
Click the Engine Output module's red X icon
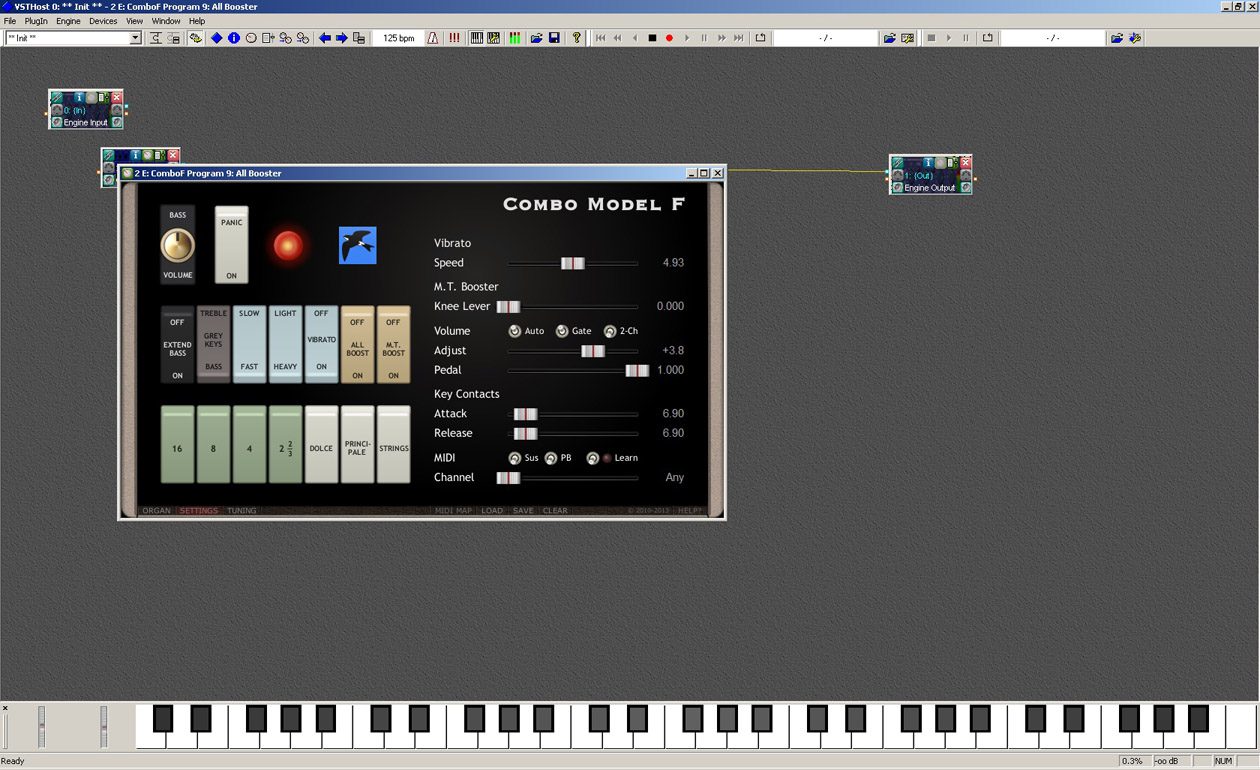click(965, 163)
